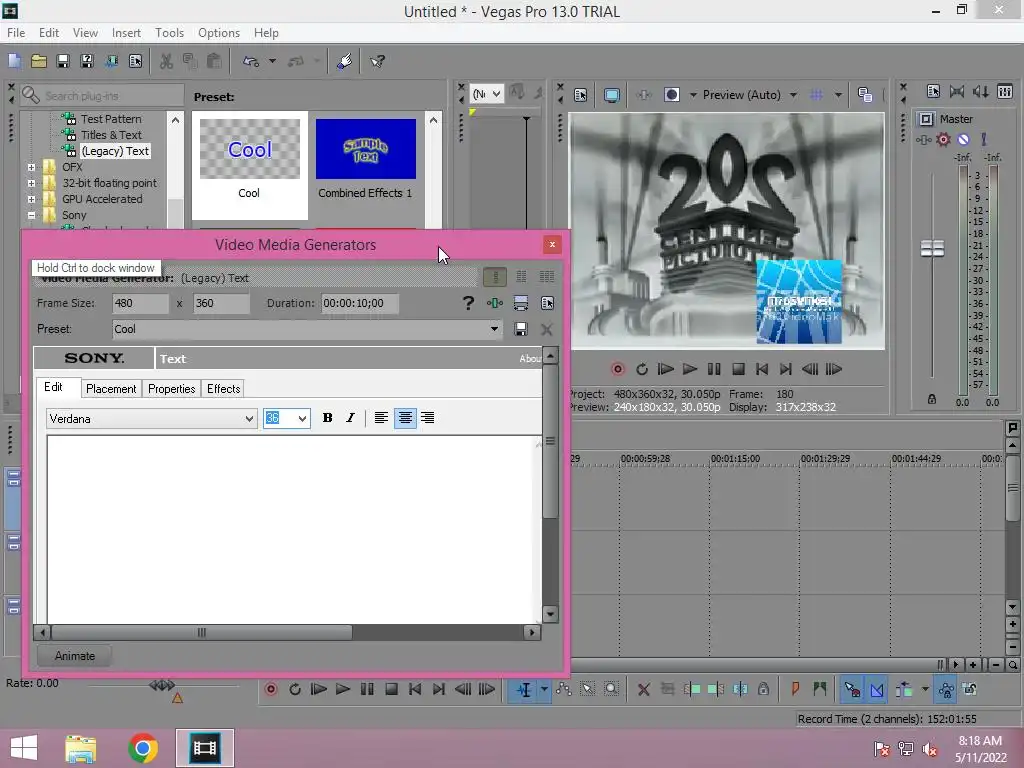This screenshot has height=768, width=1024.
Task: Adjust the Master volume fader
Action: click(x=932, y=249)
